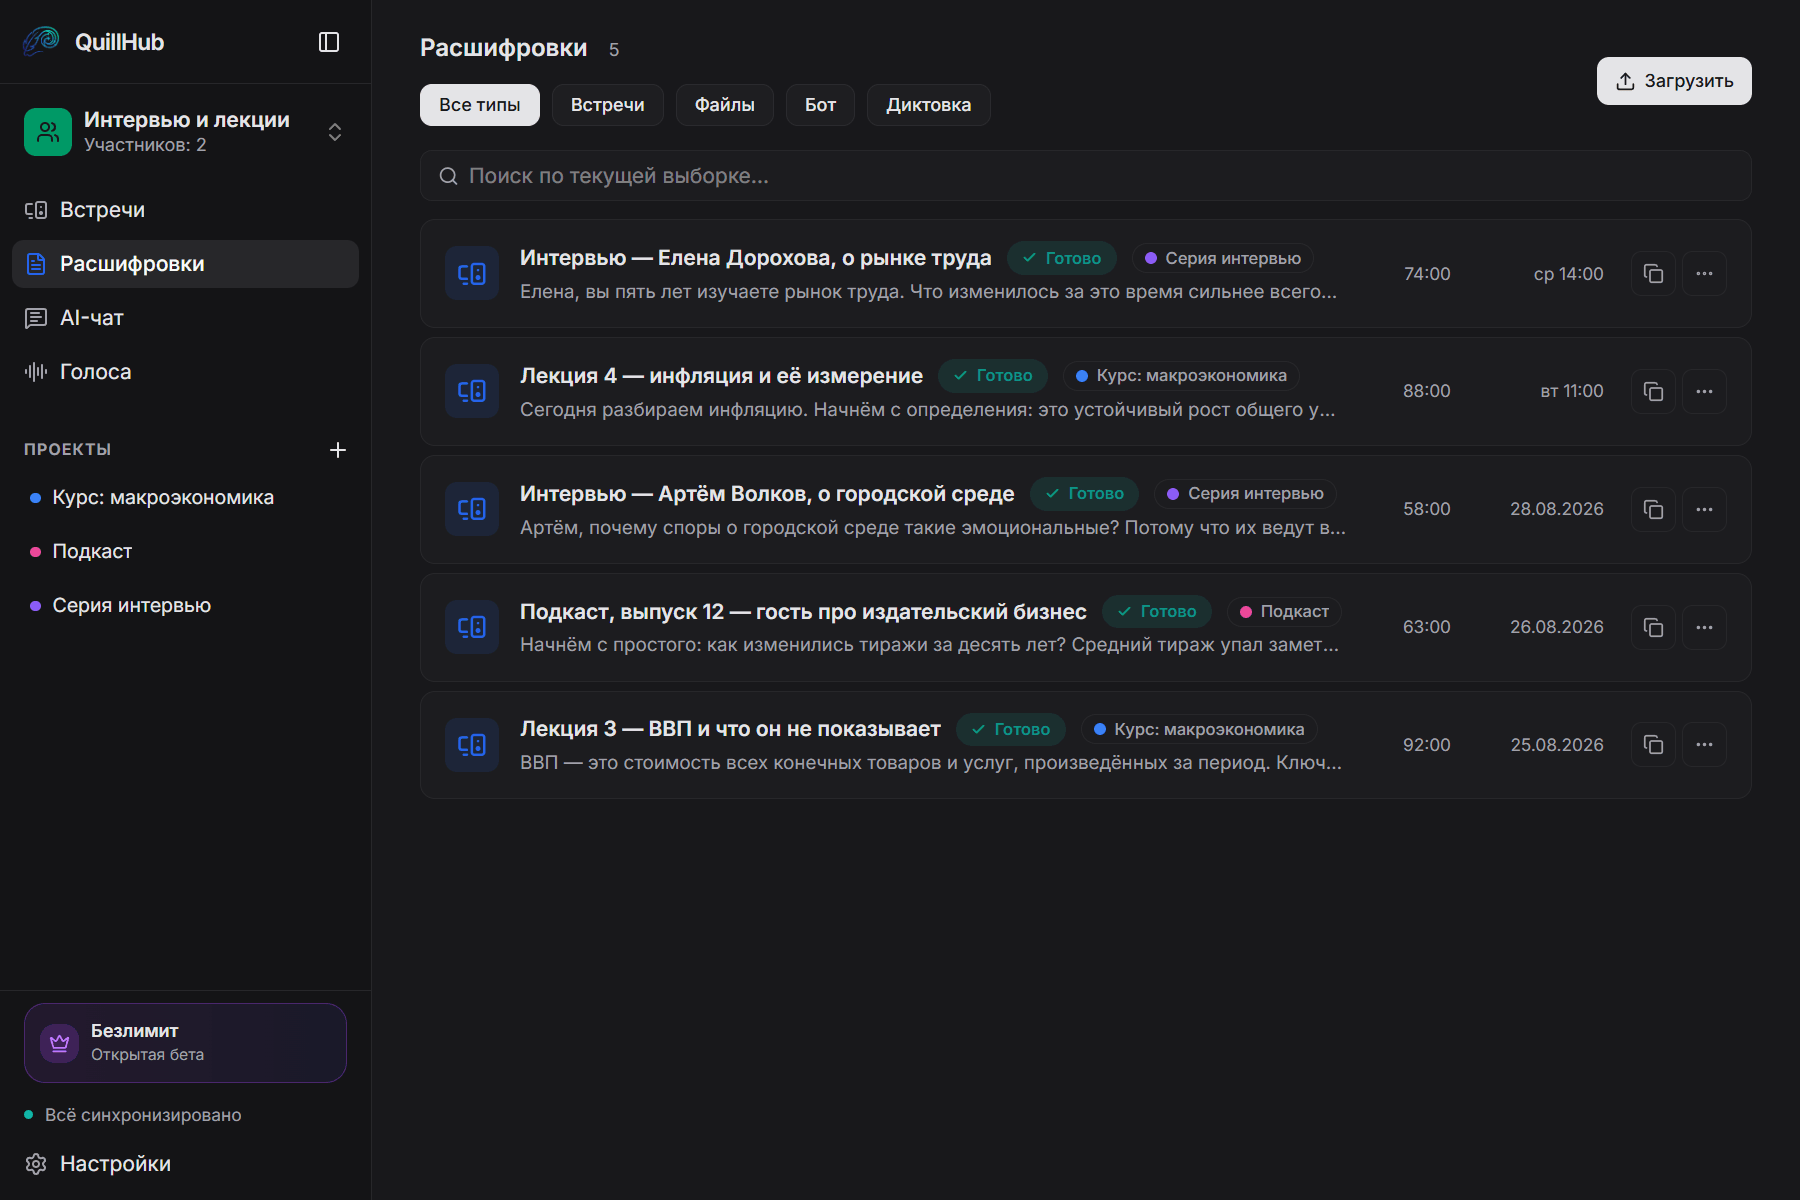
Task: Select the Файлы filter tab
Action: pos(725,105)
